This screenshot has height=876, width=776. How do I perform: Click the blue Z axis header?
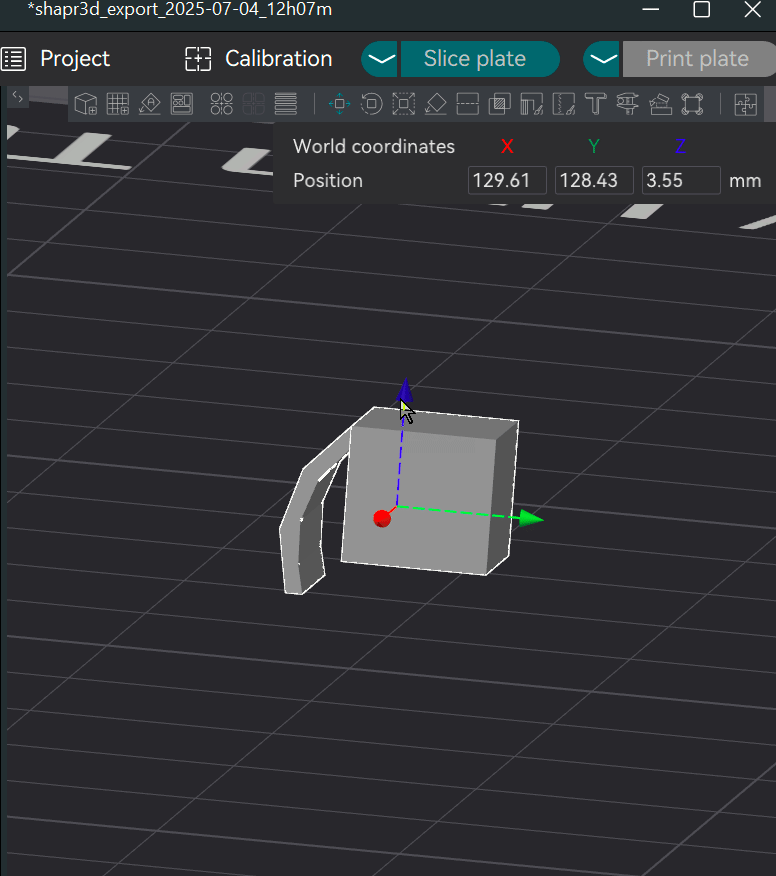[x=680, y=146]
